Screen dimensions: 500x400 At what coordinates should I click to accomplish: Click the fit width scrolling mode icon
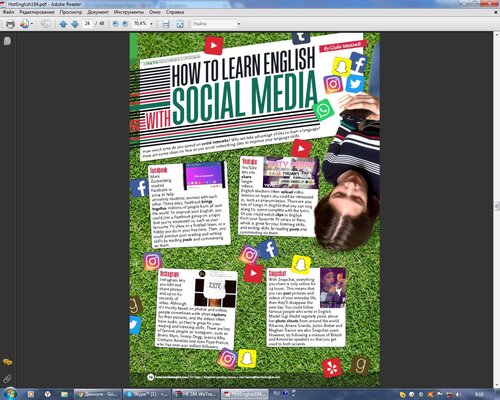(x=166, y=24)
